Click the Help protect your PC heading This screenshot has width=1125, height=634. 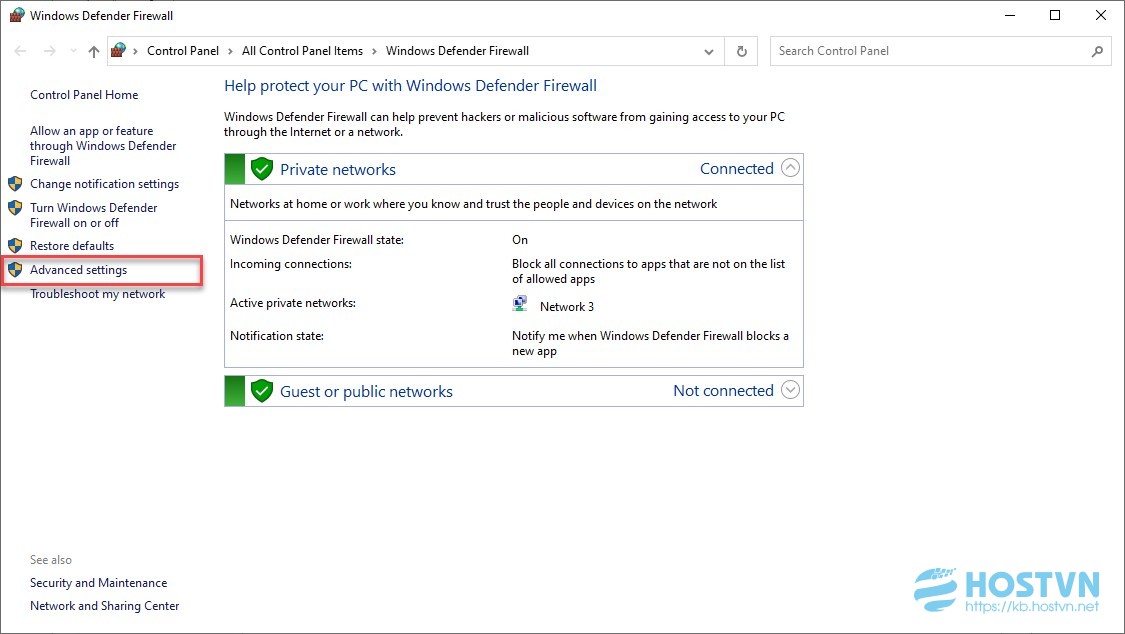[x=410, y=86]
